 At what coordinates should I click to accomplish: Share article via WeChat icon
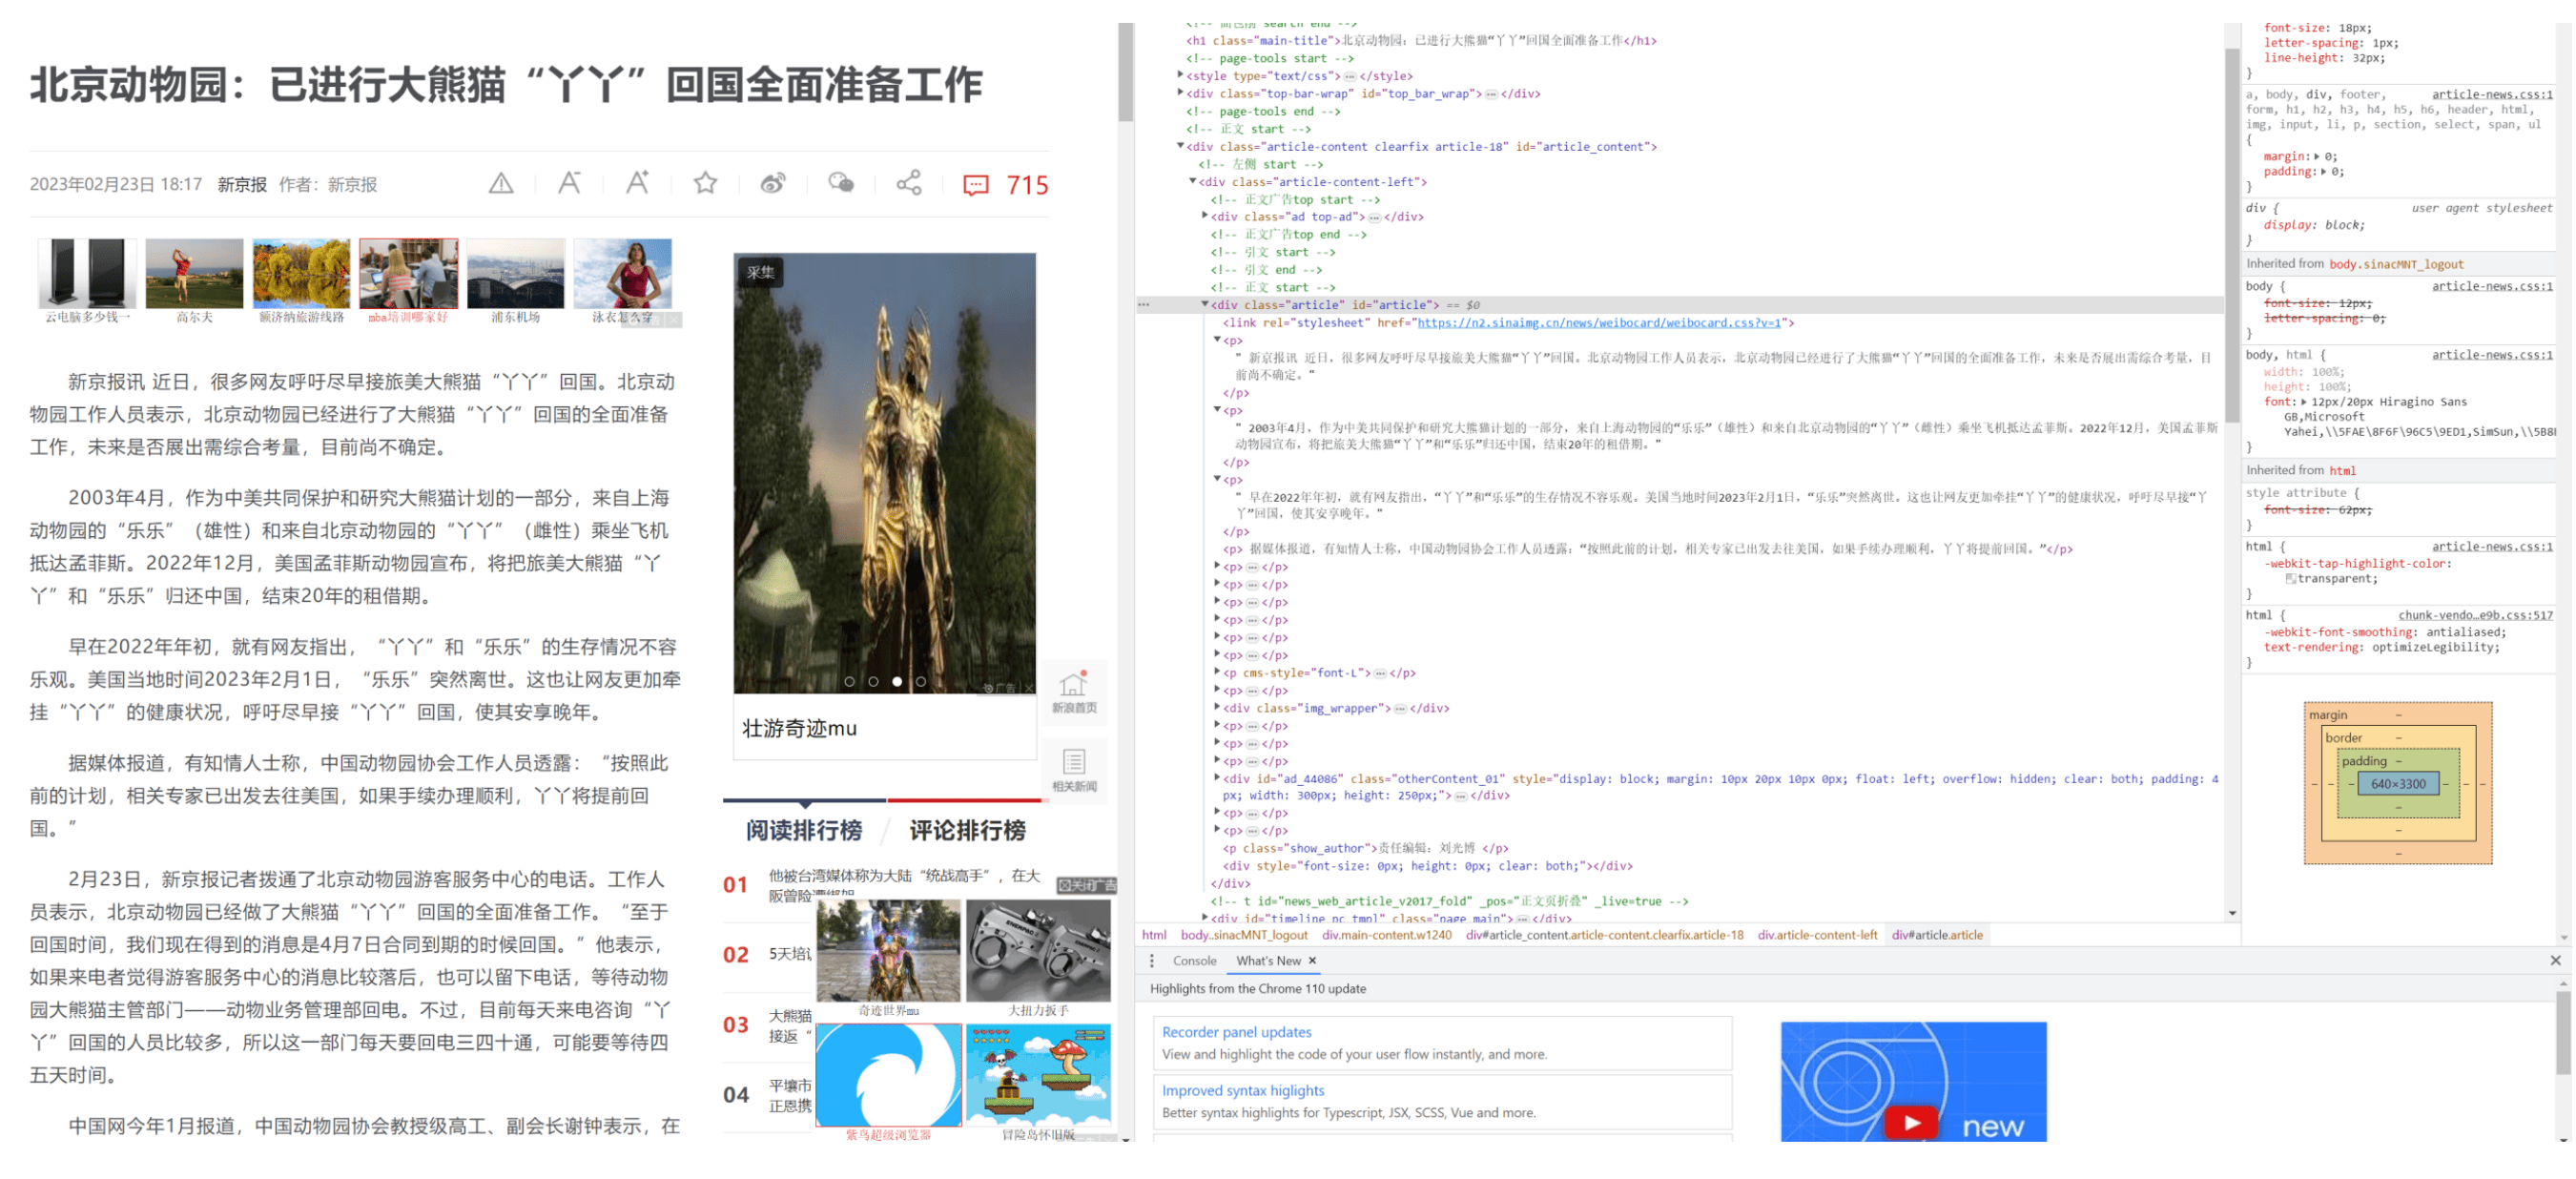[x=841, y=183]
